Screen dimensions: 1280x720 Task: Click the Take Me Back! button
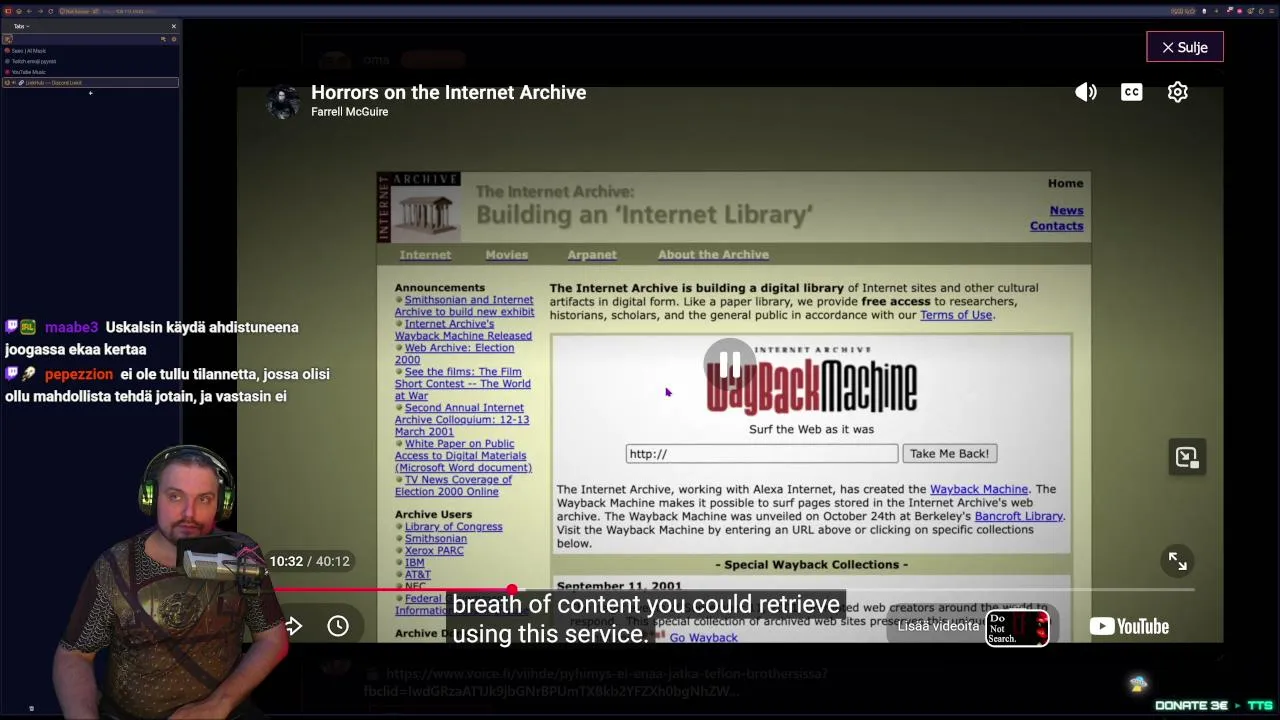(949, 454)
